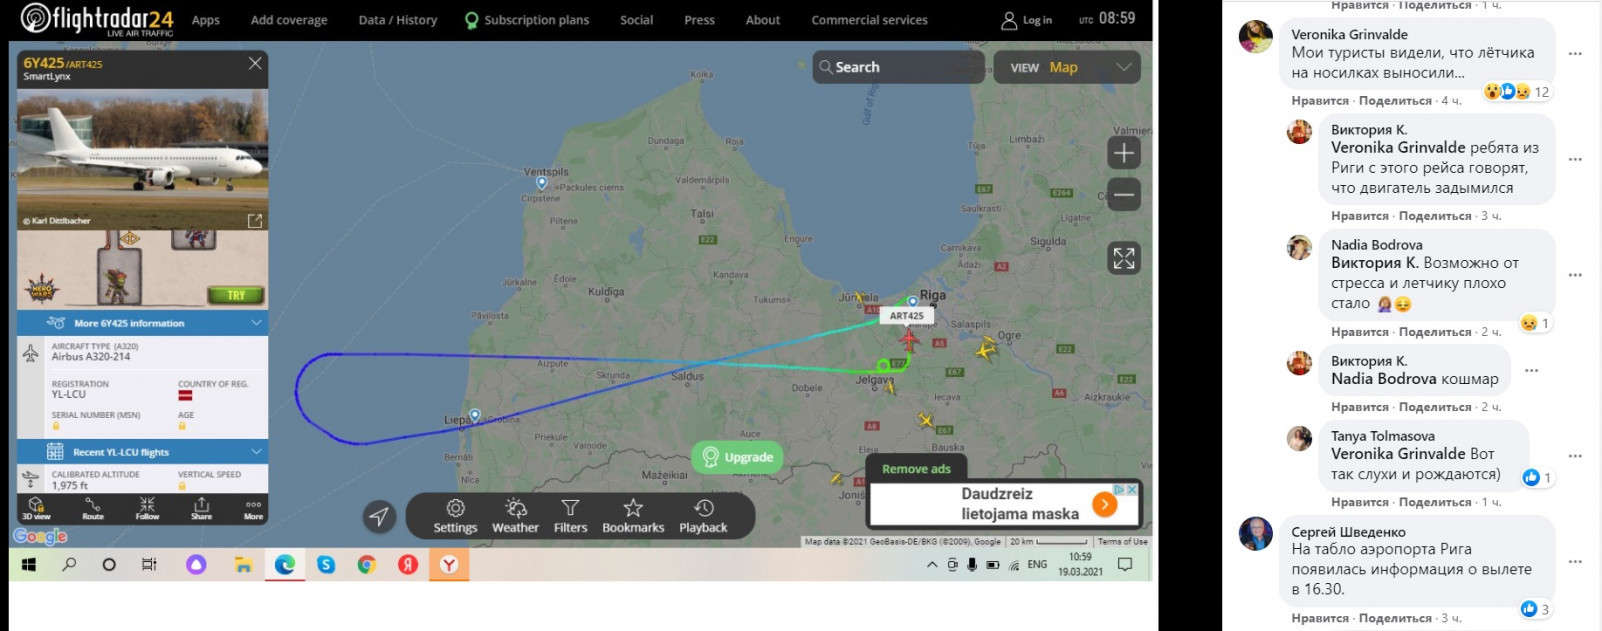The height and width of the screenshot is (631, 1602).
Task: Open the Weather layer options
Action: coord(515,516)
